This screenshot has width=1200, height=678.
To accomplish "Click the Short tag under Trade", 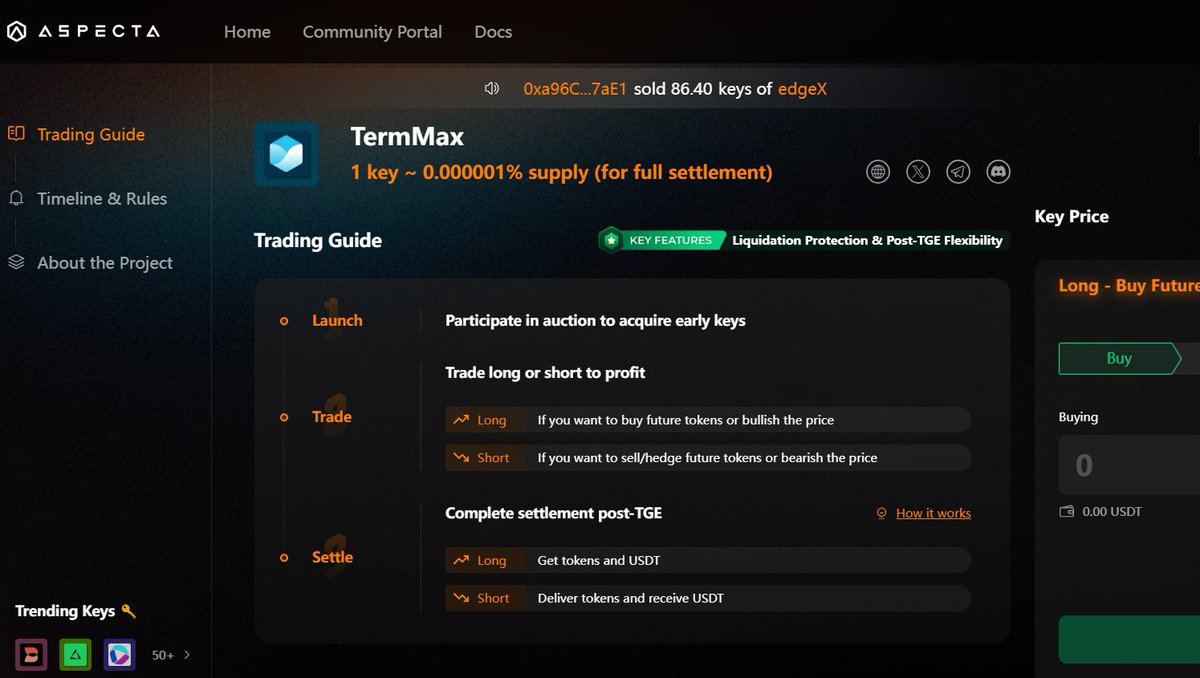I will [485, 458].
